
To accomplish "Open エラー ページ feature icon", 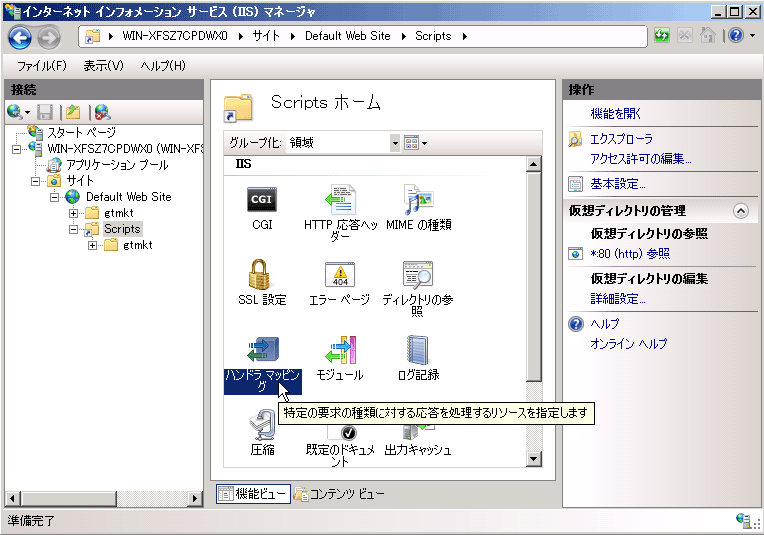I will point(340,274).
